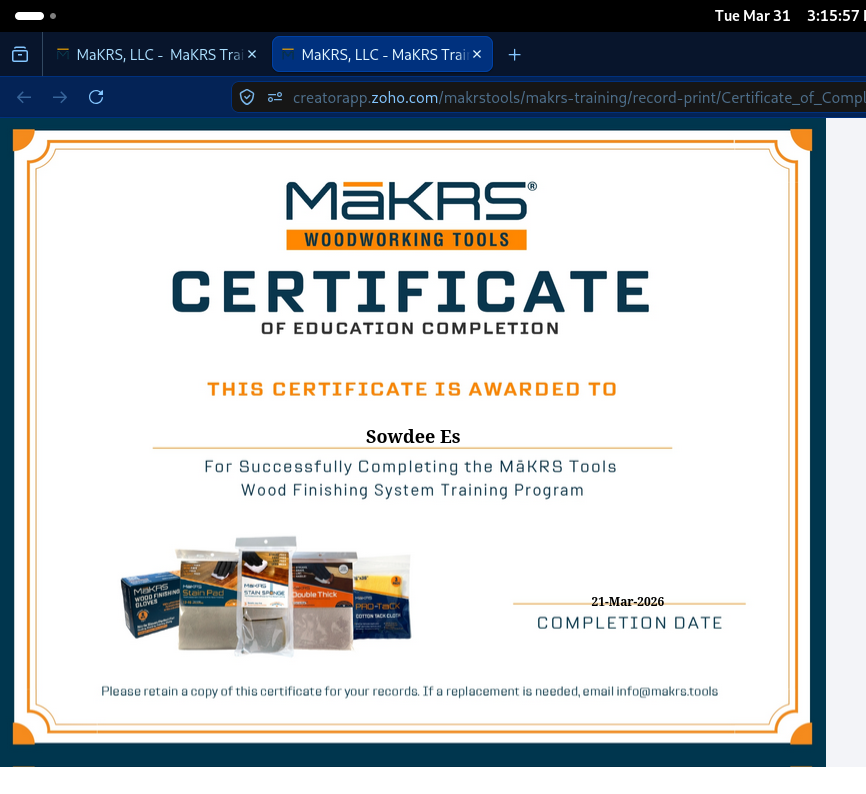Click the COMPLETION DATE label
The width and height of the screenshot is (866, 794).
[x=630, y=623]
